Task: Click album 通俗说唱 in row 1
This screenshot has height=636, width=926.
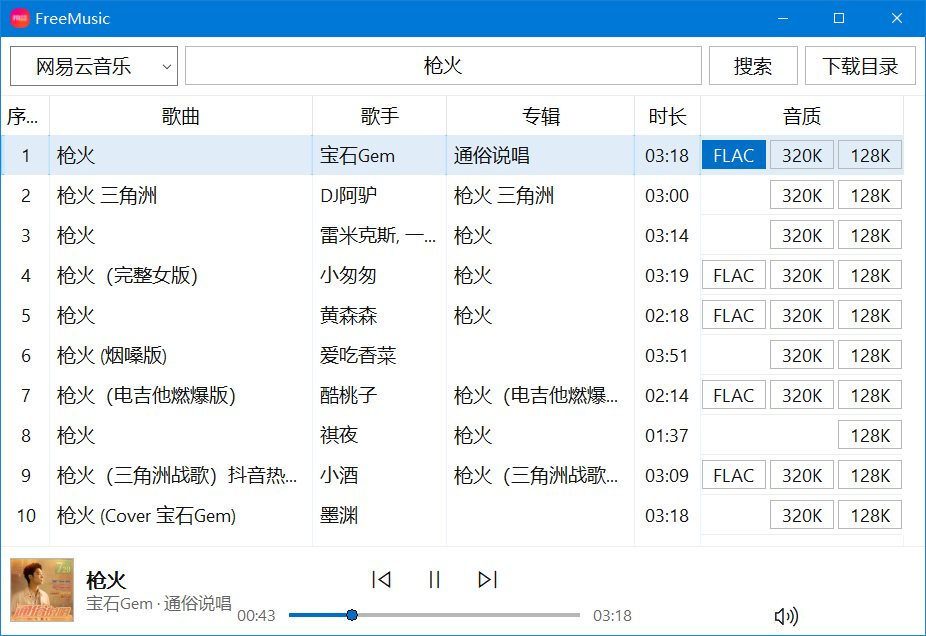Action: click(491, 155)
